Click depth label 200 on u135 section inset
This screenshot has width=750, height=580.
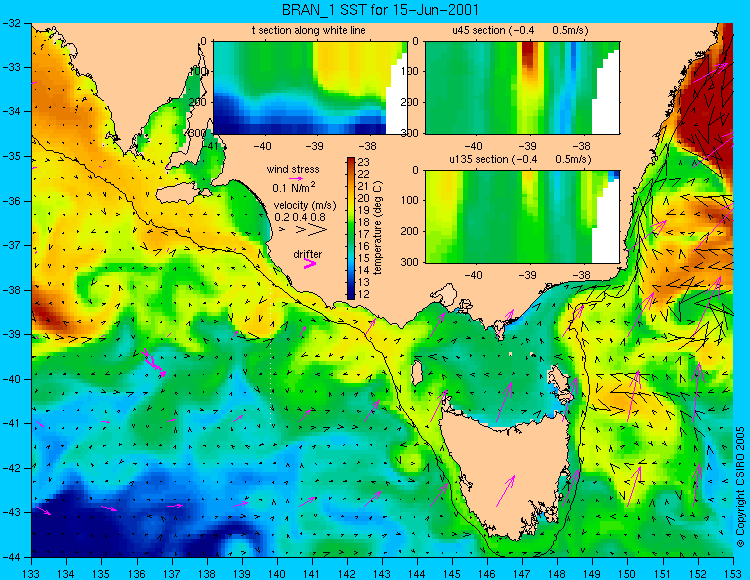pyautogui.click(x=412, y=231)
